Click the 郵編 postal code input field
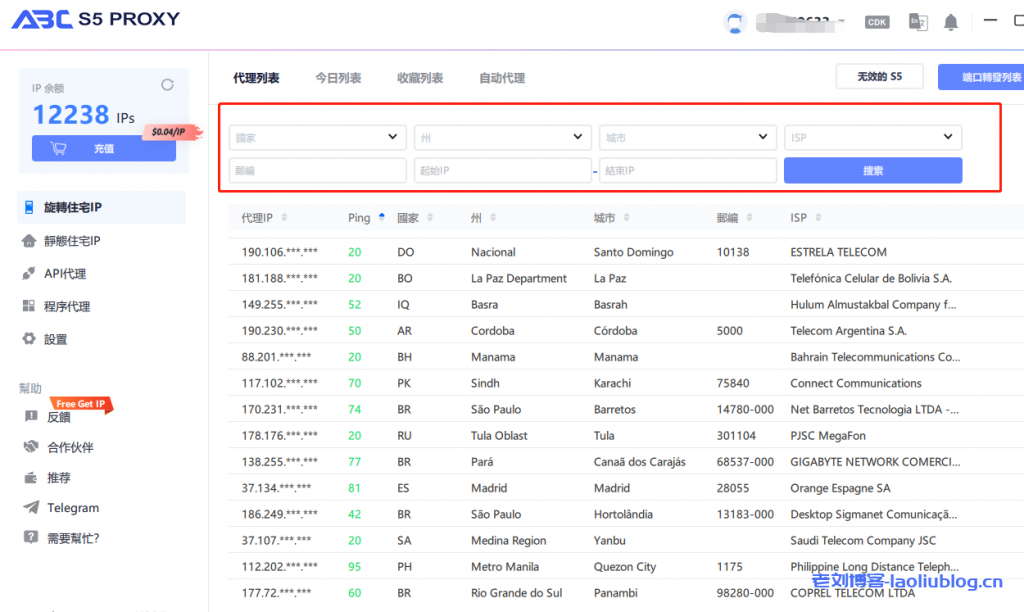Image resolution: width=1024 pixels, height=612 pixels. [x=316, y=170]
